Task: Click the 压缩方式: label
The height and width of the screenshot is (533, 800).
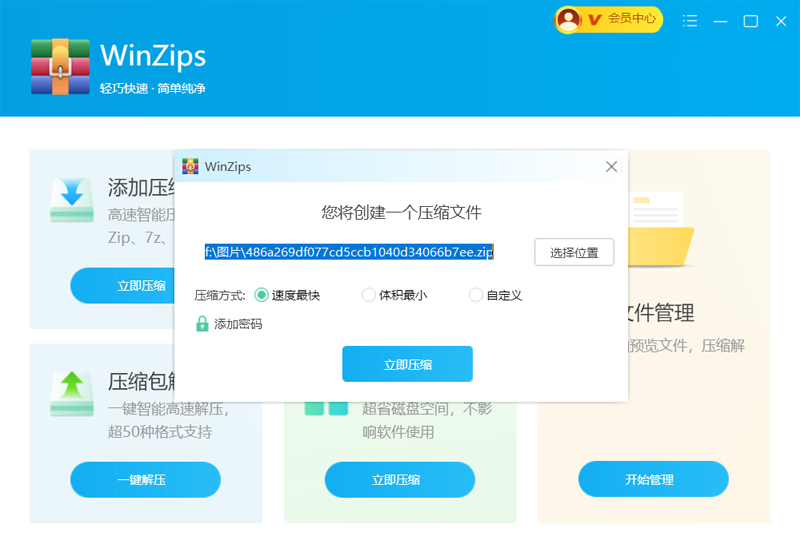Action: (220, 295)
